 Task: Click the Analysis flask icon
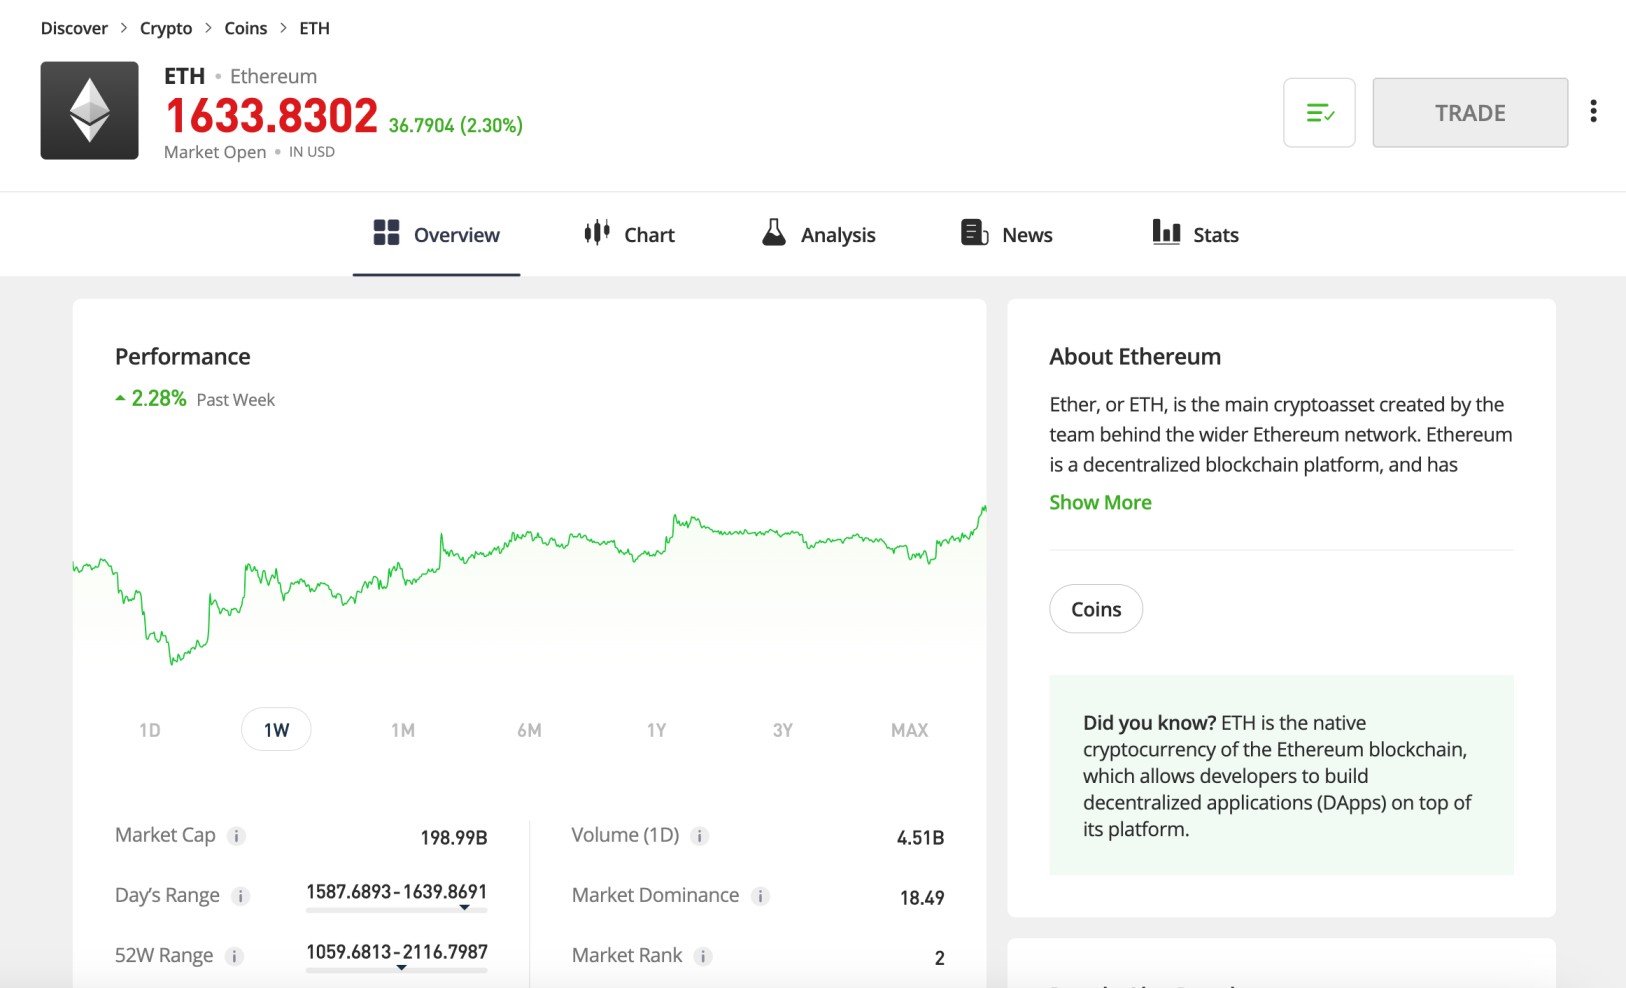click(x=774, y=233)
